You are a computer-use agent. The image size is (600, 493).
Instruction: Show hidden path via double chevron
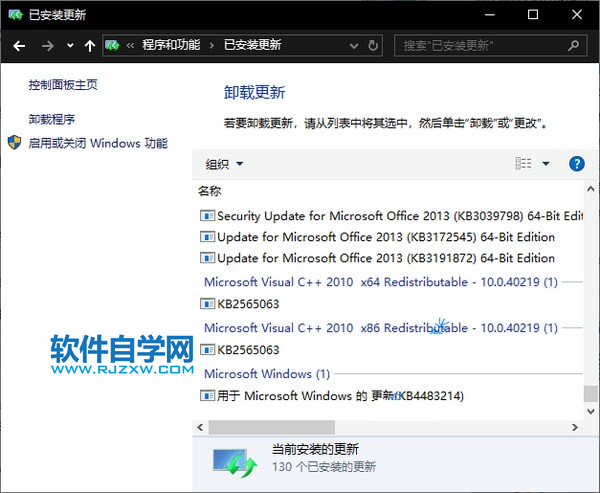click(130, 46)
